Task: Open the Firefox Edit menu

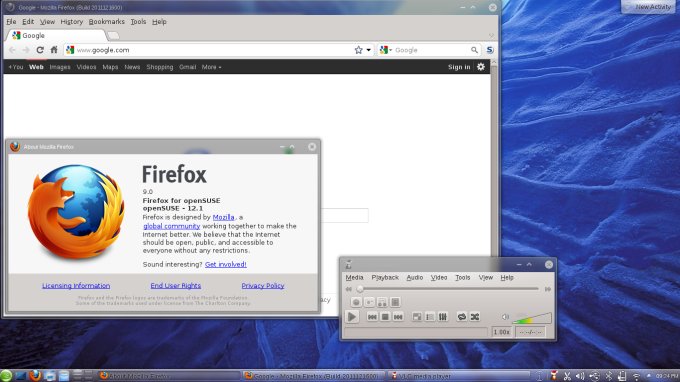Action: pos(28,22)
